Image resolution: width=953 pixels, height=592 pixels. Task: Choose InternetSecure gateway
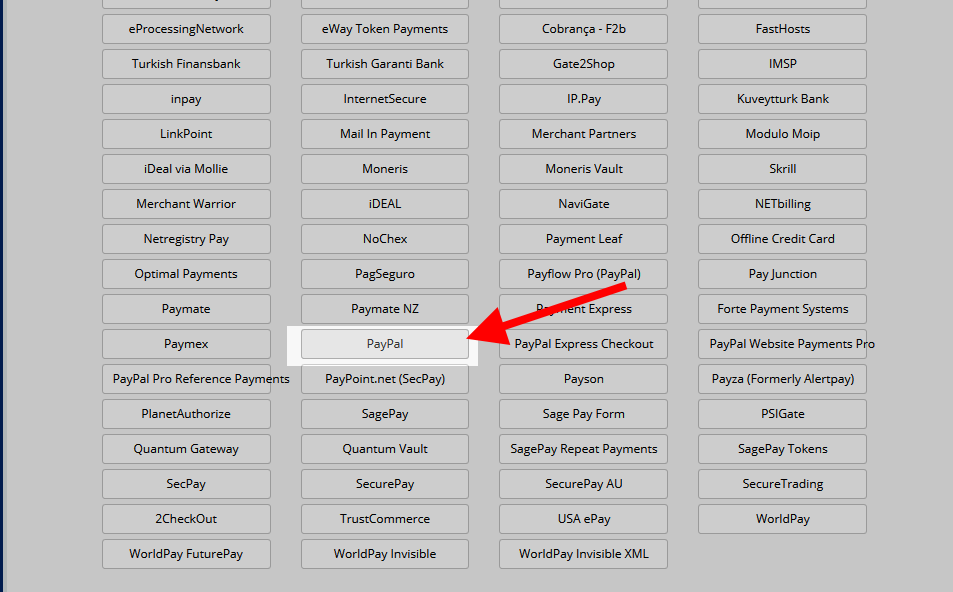point(385,99)
